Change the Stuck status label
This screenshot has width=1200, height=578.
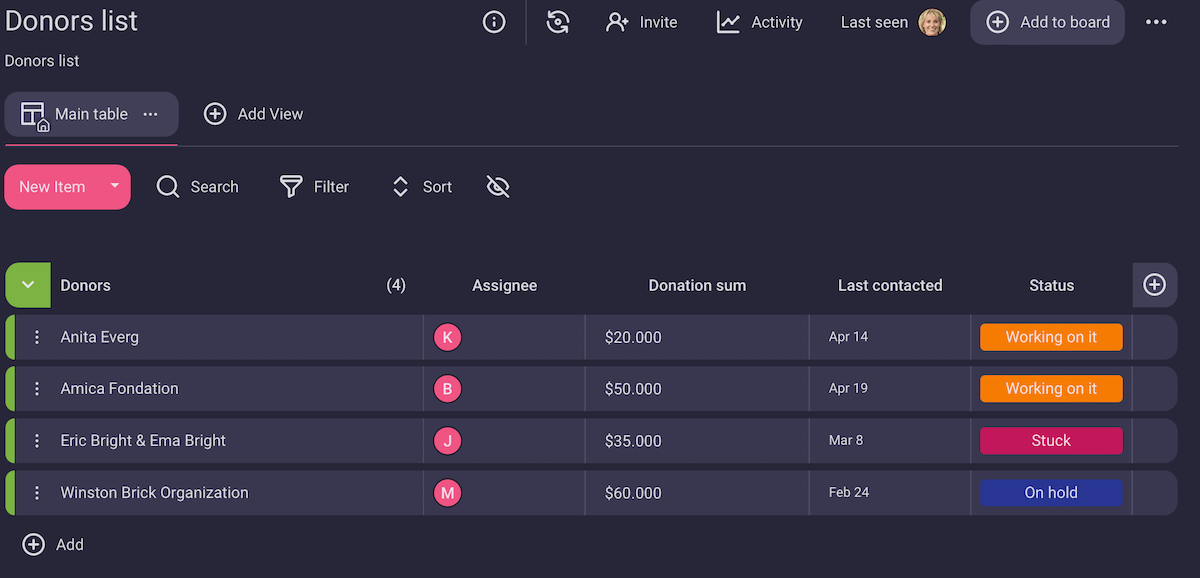click(x=1051, y=441)
